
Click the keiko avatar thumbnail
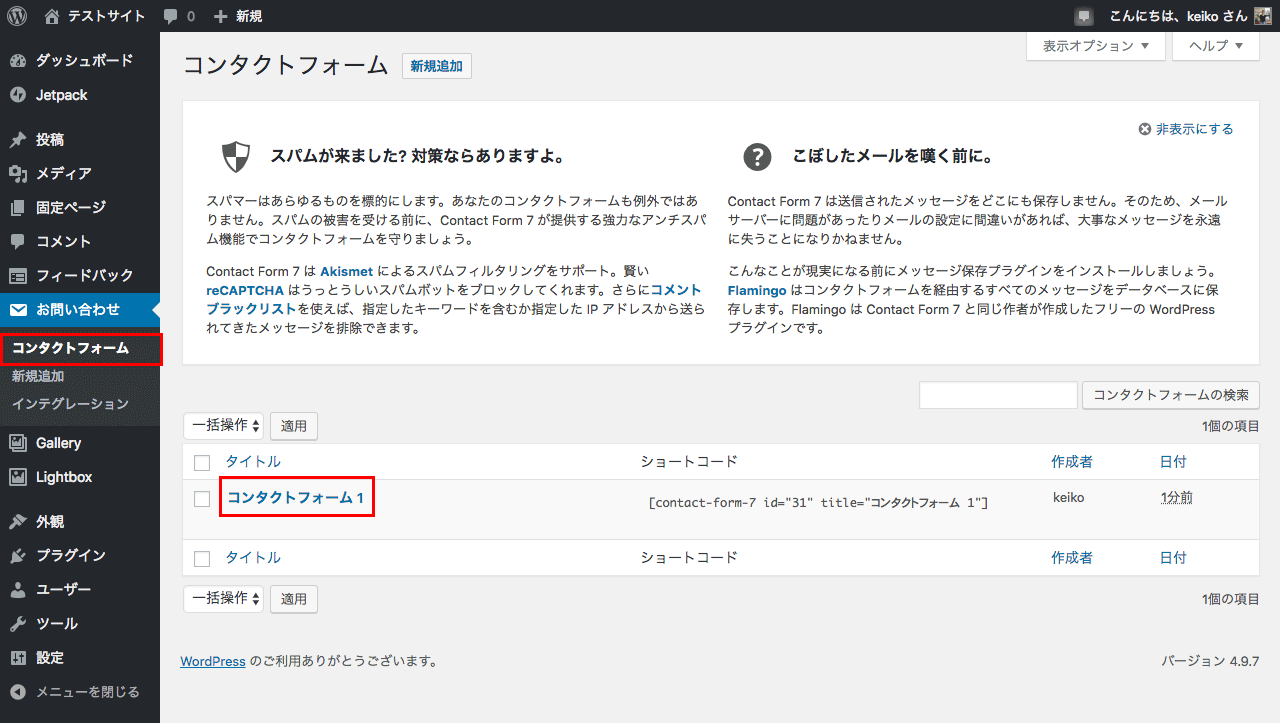pyautogui.click(x=1263, y=16)
